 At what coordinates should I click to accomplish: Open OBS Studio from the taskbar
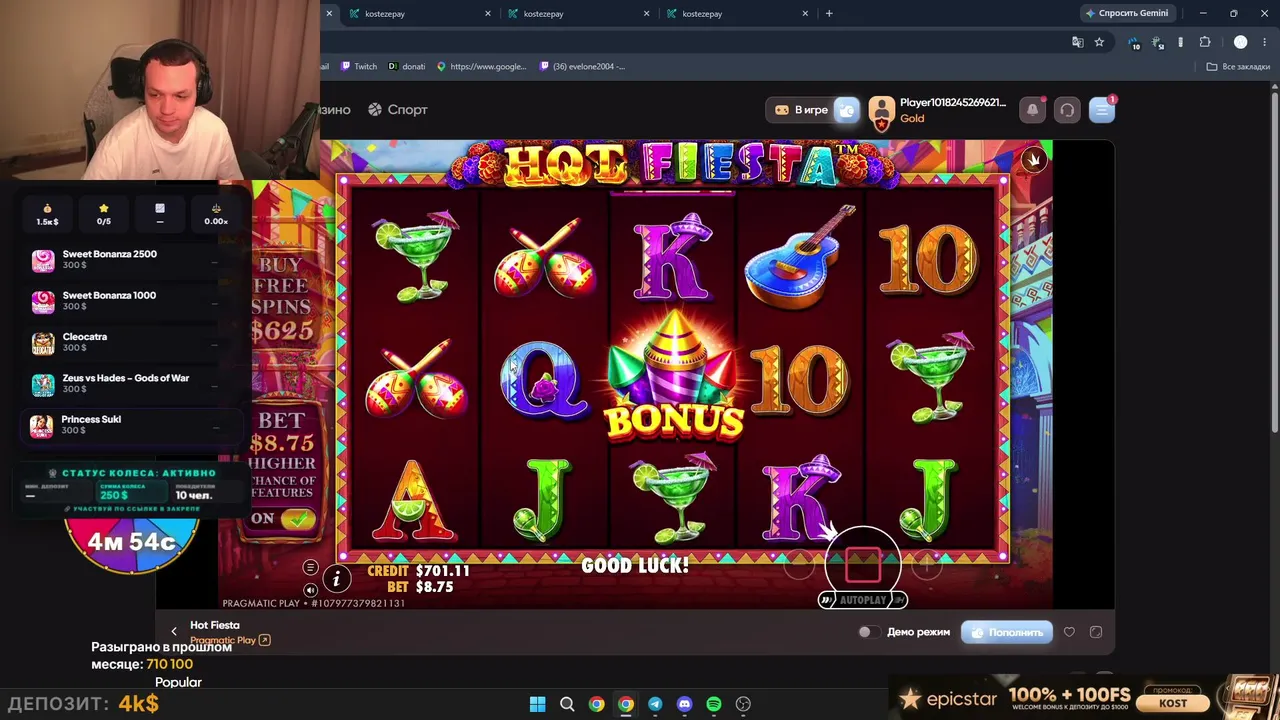(x=743, y=704)
